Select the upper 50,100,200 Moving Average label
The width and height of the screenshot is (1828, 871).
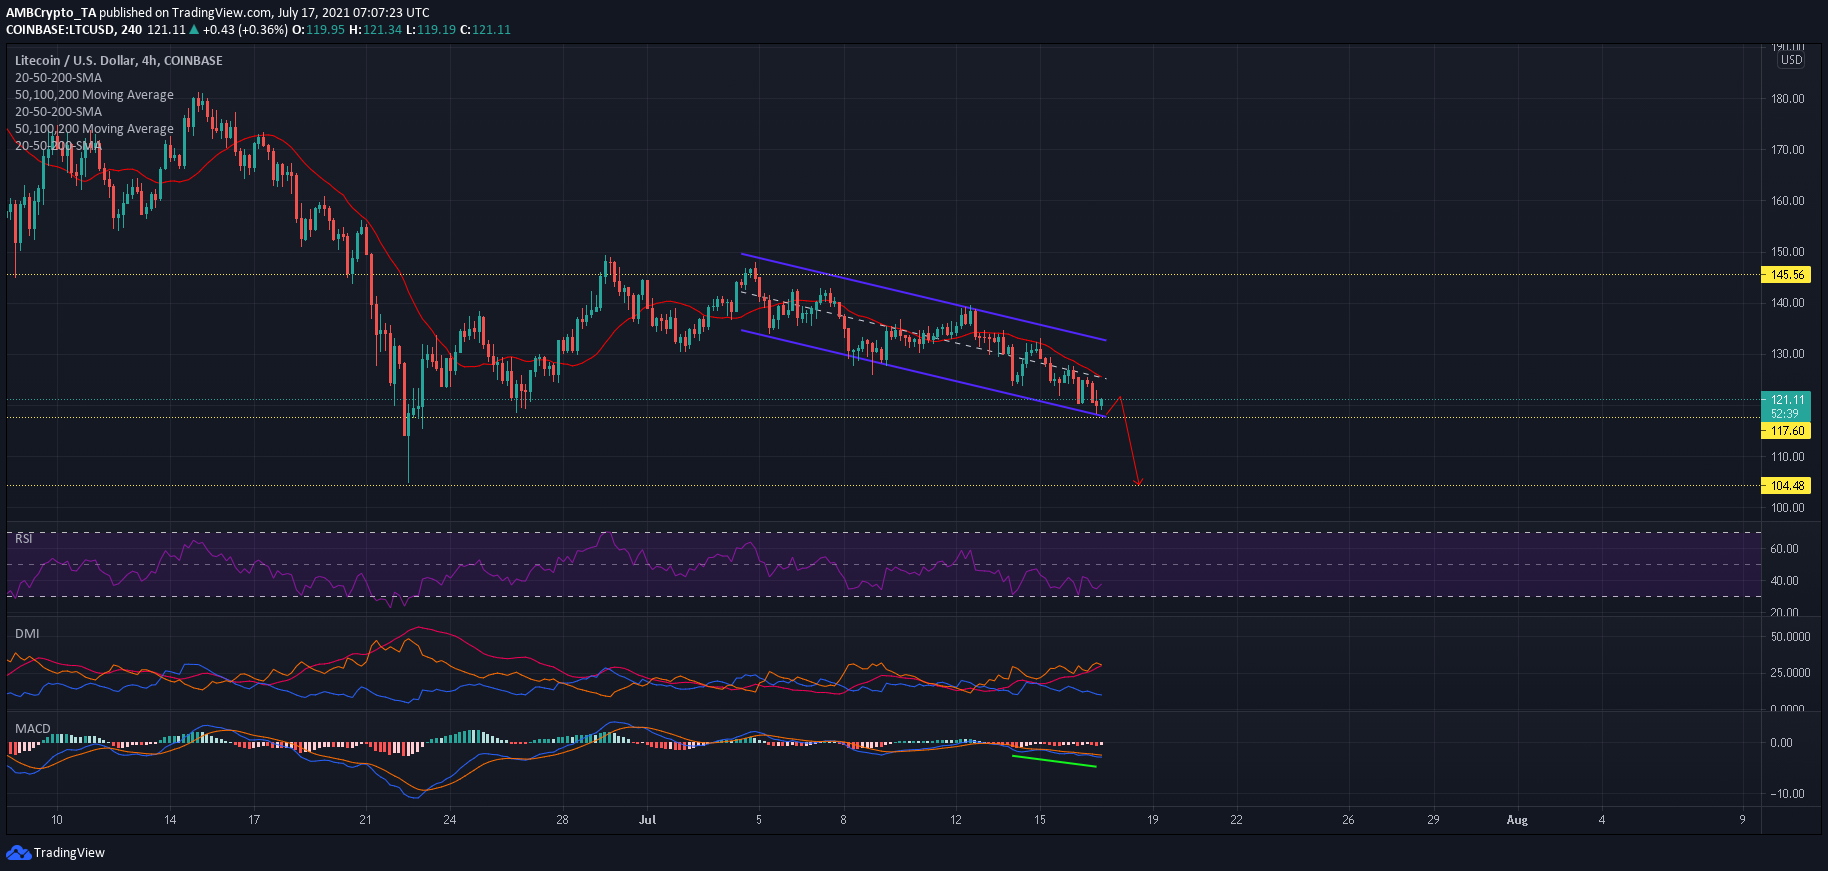tap(94, 94)
